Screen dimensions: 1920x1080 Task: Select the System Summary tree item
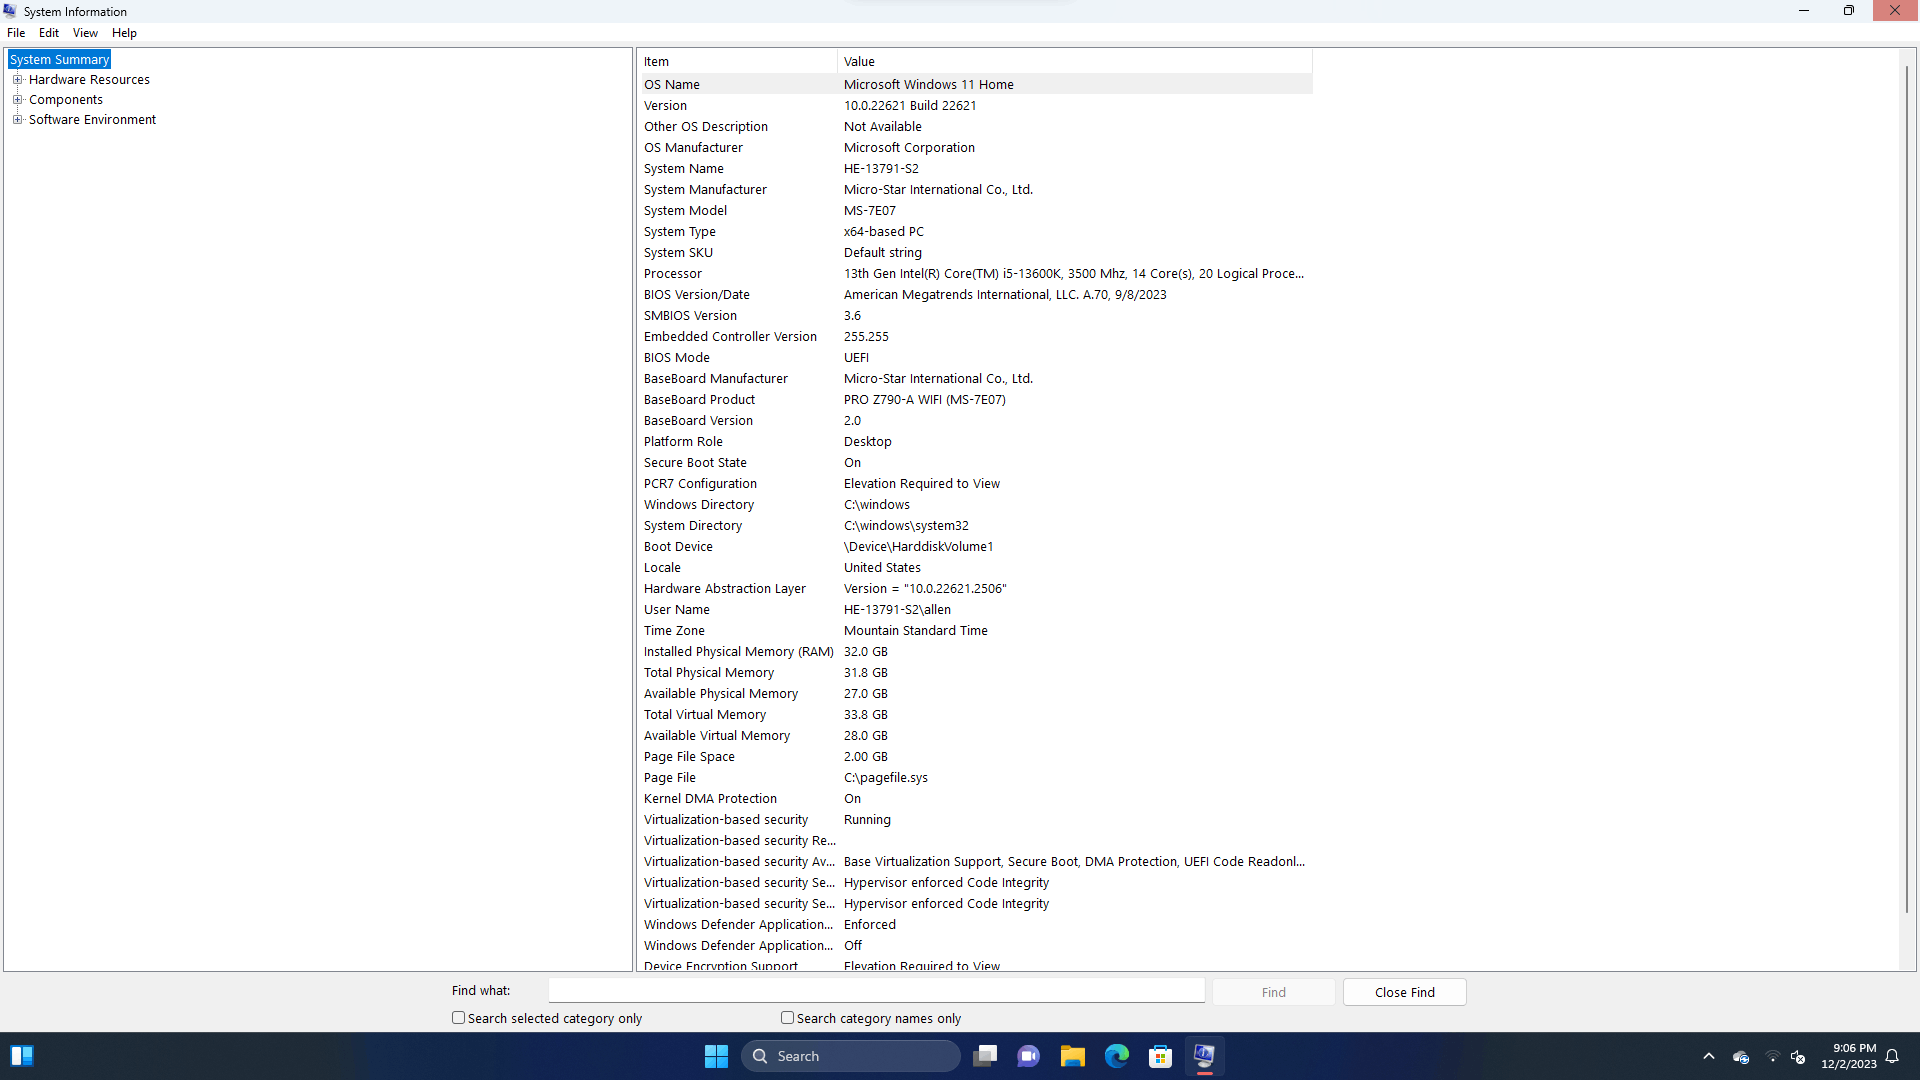coord(59,60)
